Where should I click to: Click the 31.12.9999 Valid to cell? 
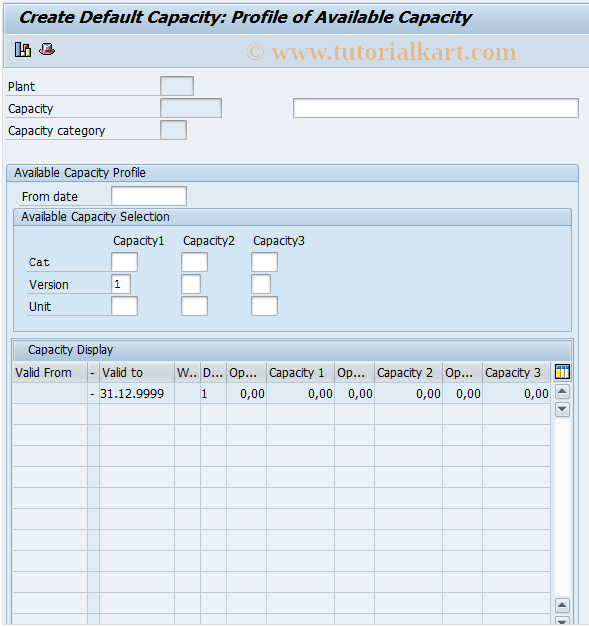[137, 393]
